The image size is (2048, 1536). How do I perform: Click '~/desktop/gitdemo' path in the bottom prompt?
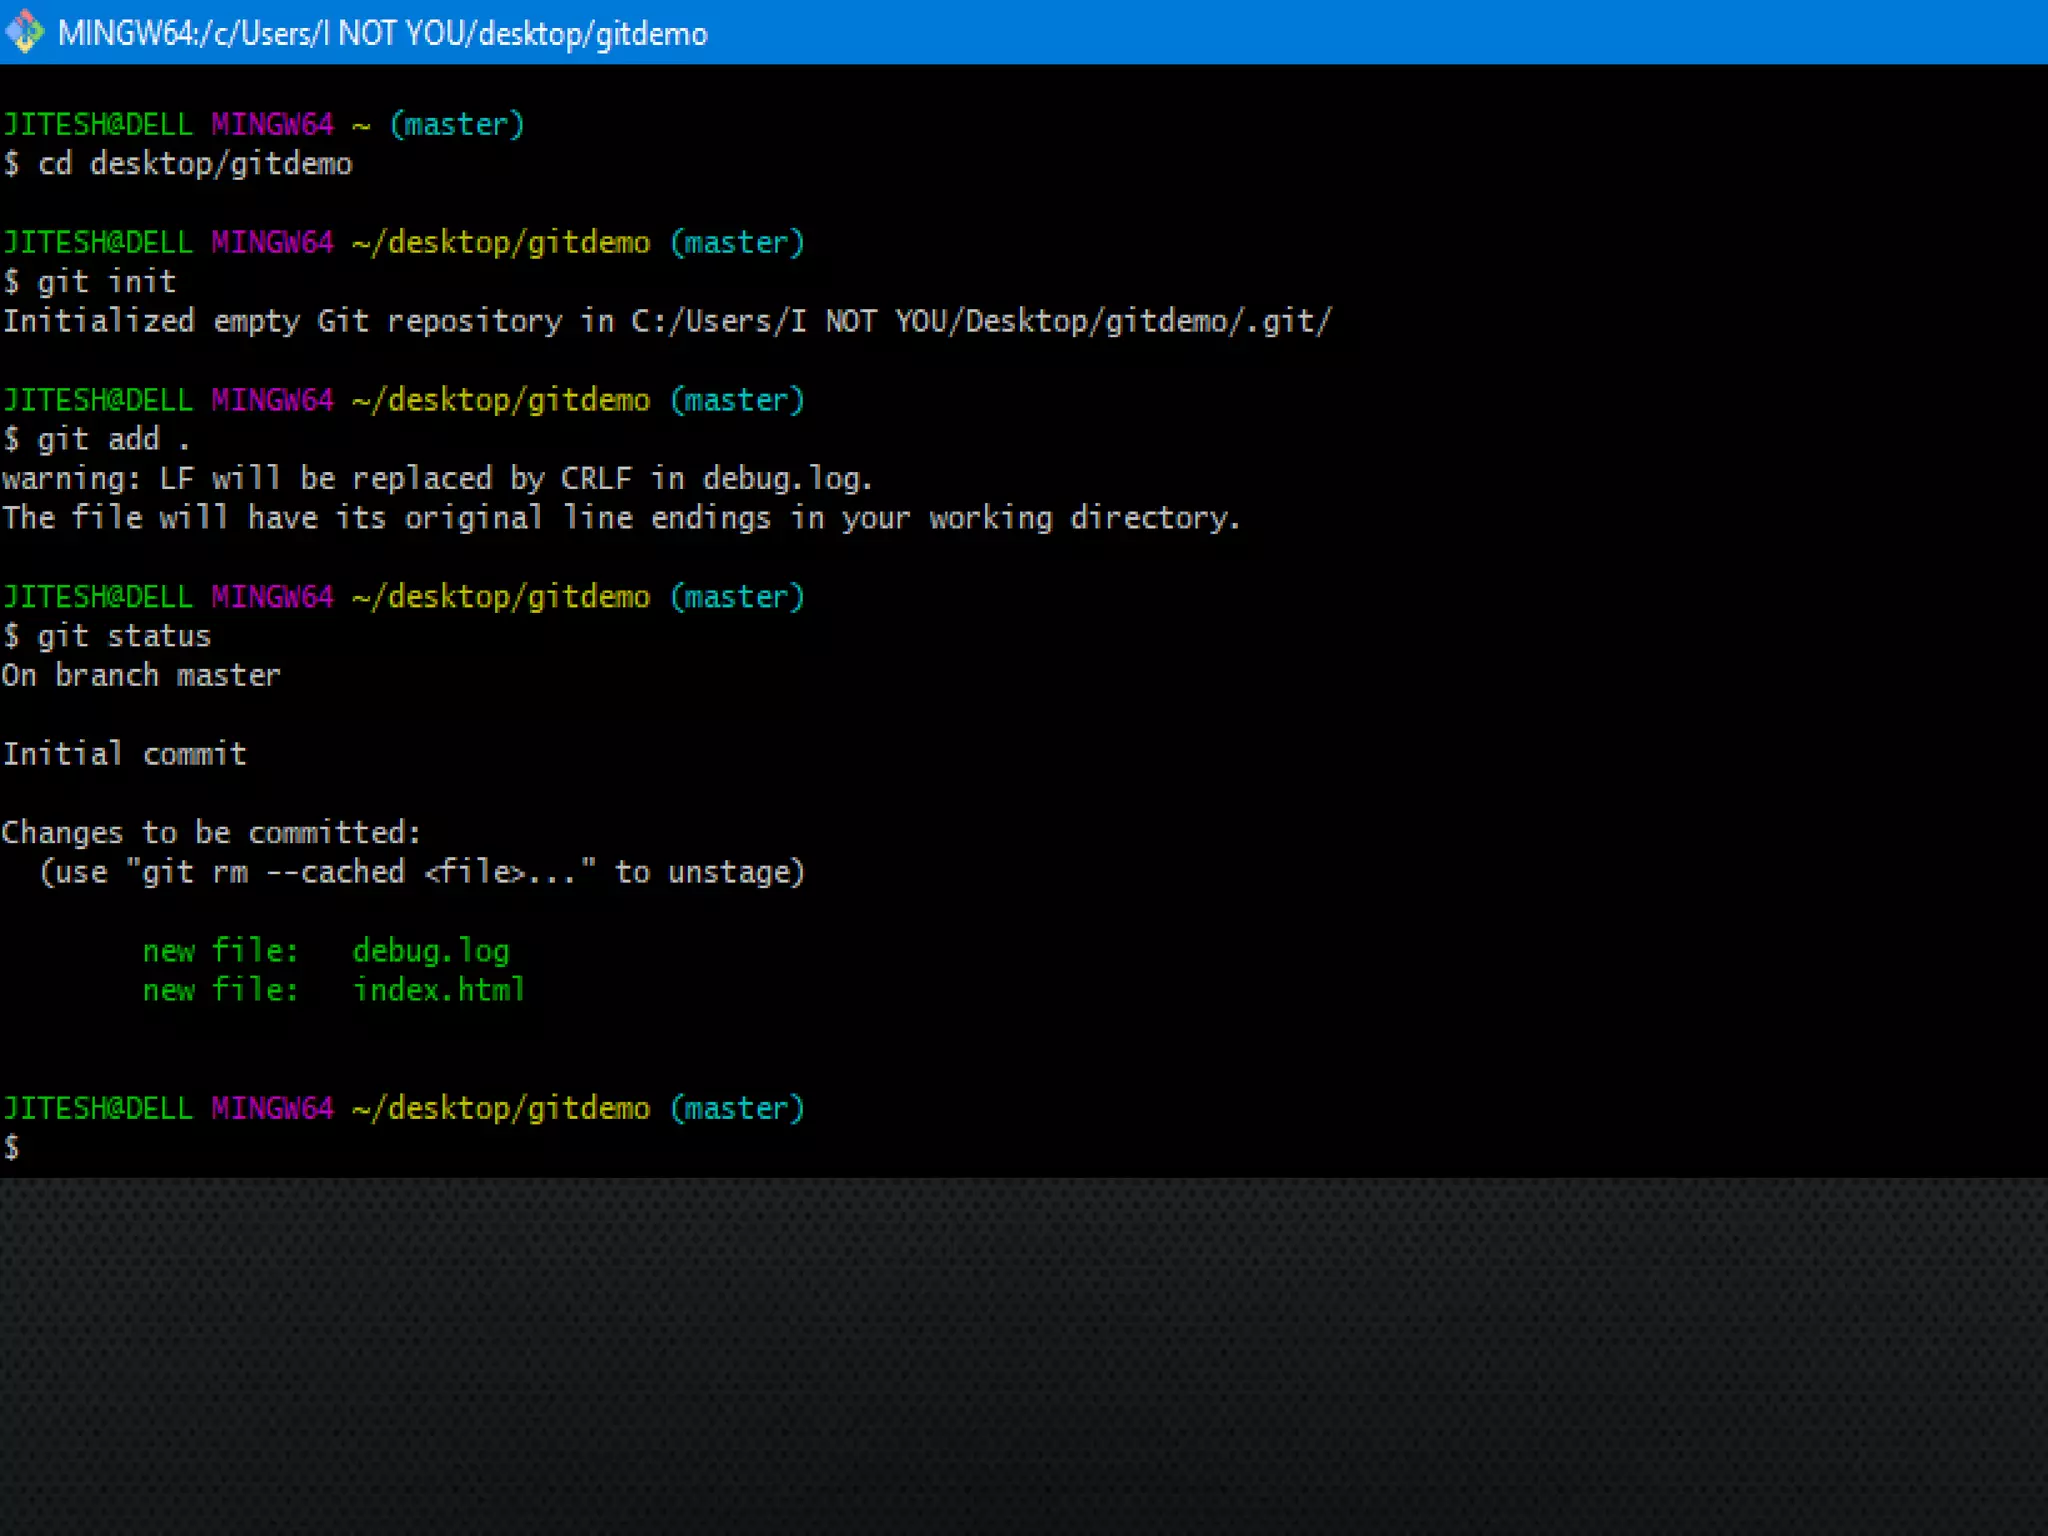click(500, 1108)
